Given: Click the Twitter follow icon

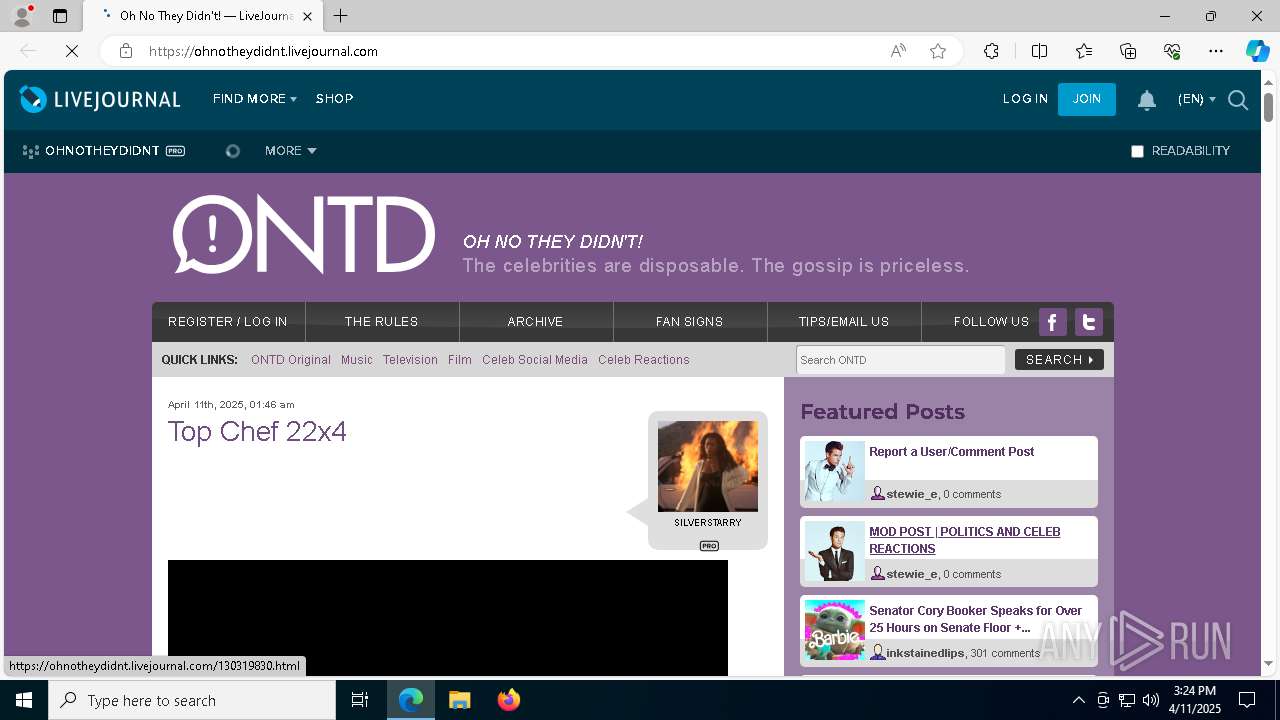Looking at the screenshot, I should pyautogui.click(x=1088, y=322).
